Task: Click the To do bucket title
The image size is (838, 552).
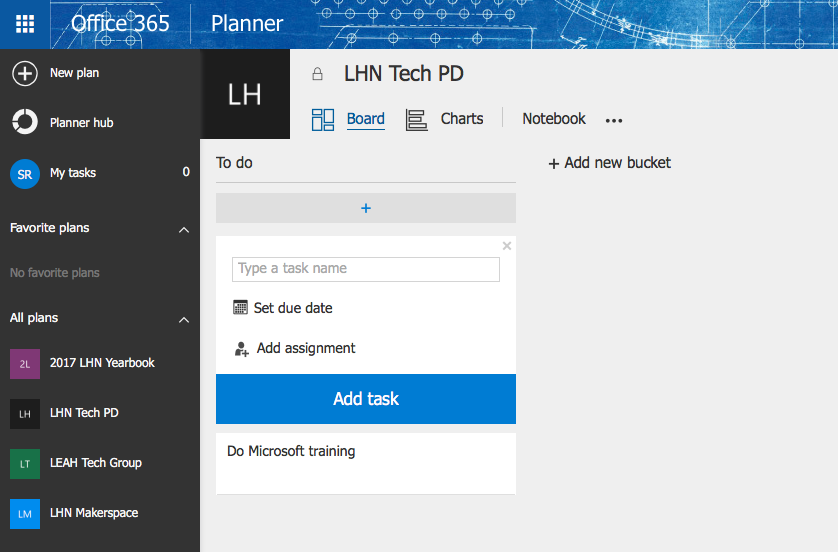Action: pyautogui.click(x=234, y=162)
